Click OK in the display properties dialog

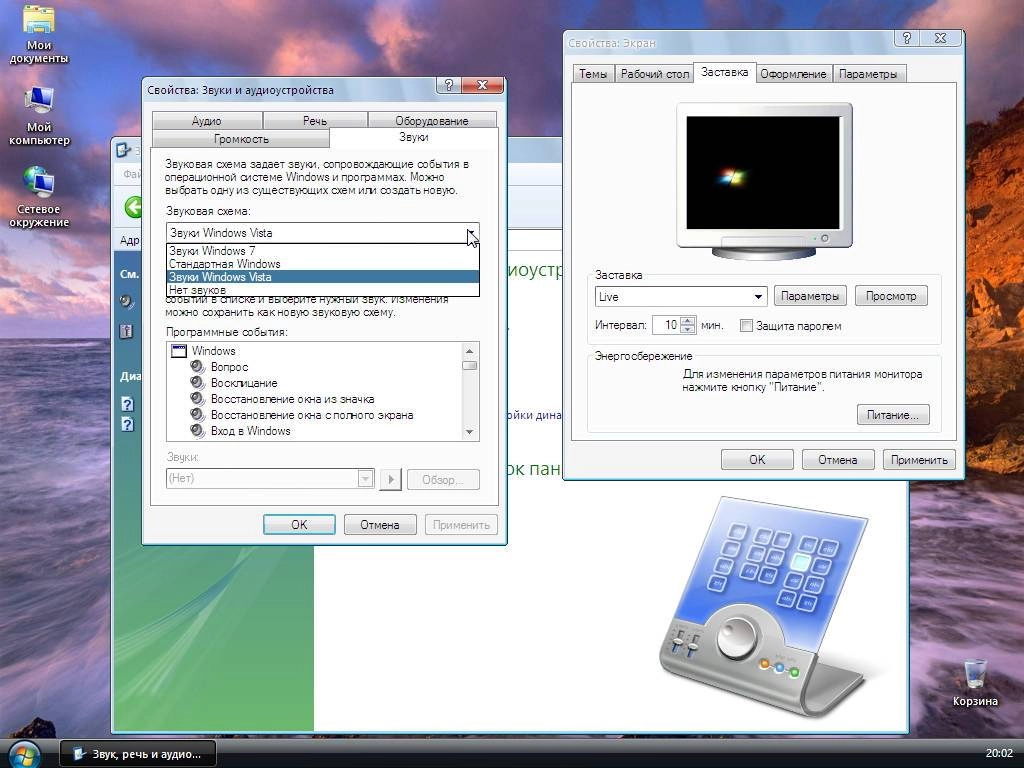(757, 460)
